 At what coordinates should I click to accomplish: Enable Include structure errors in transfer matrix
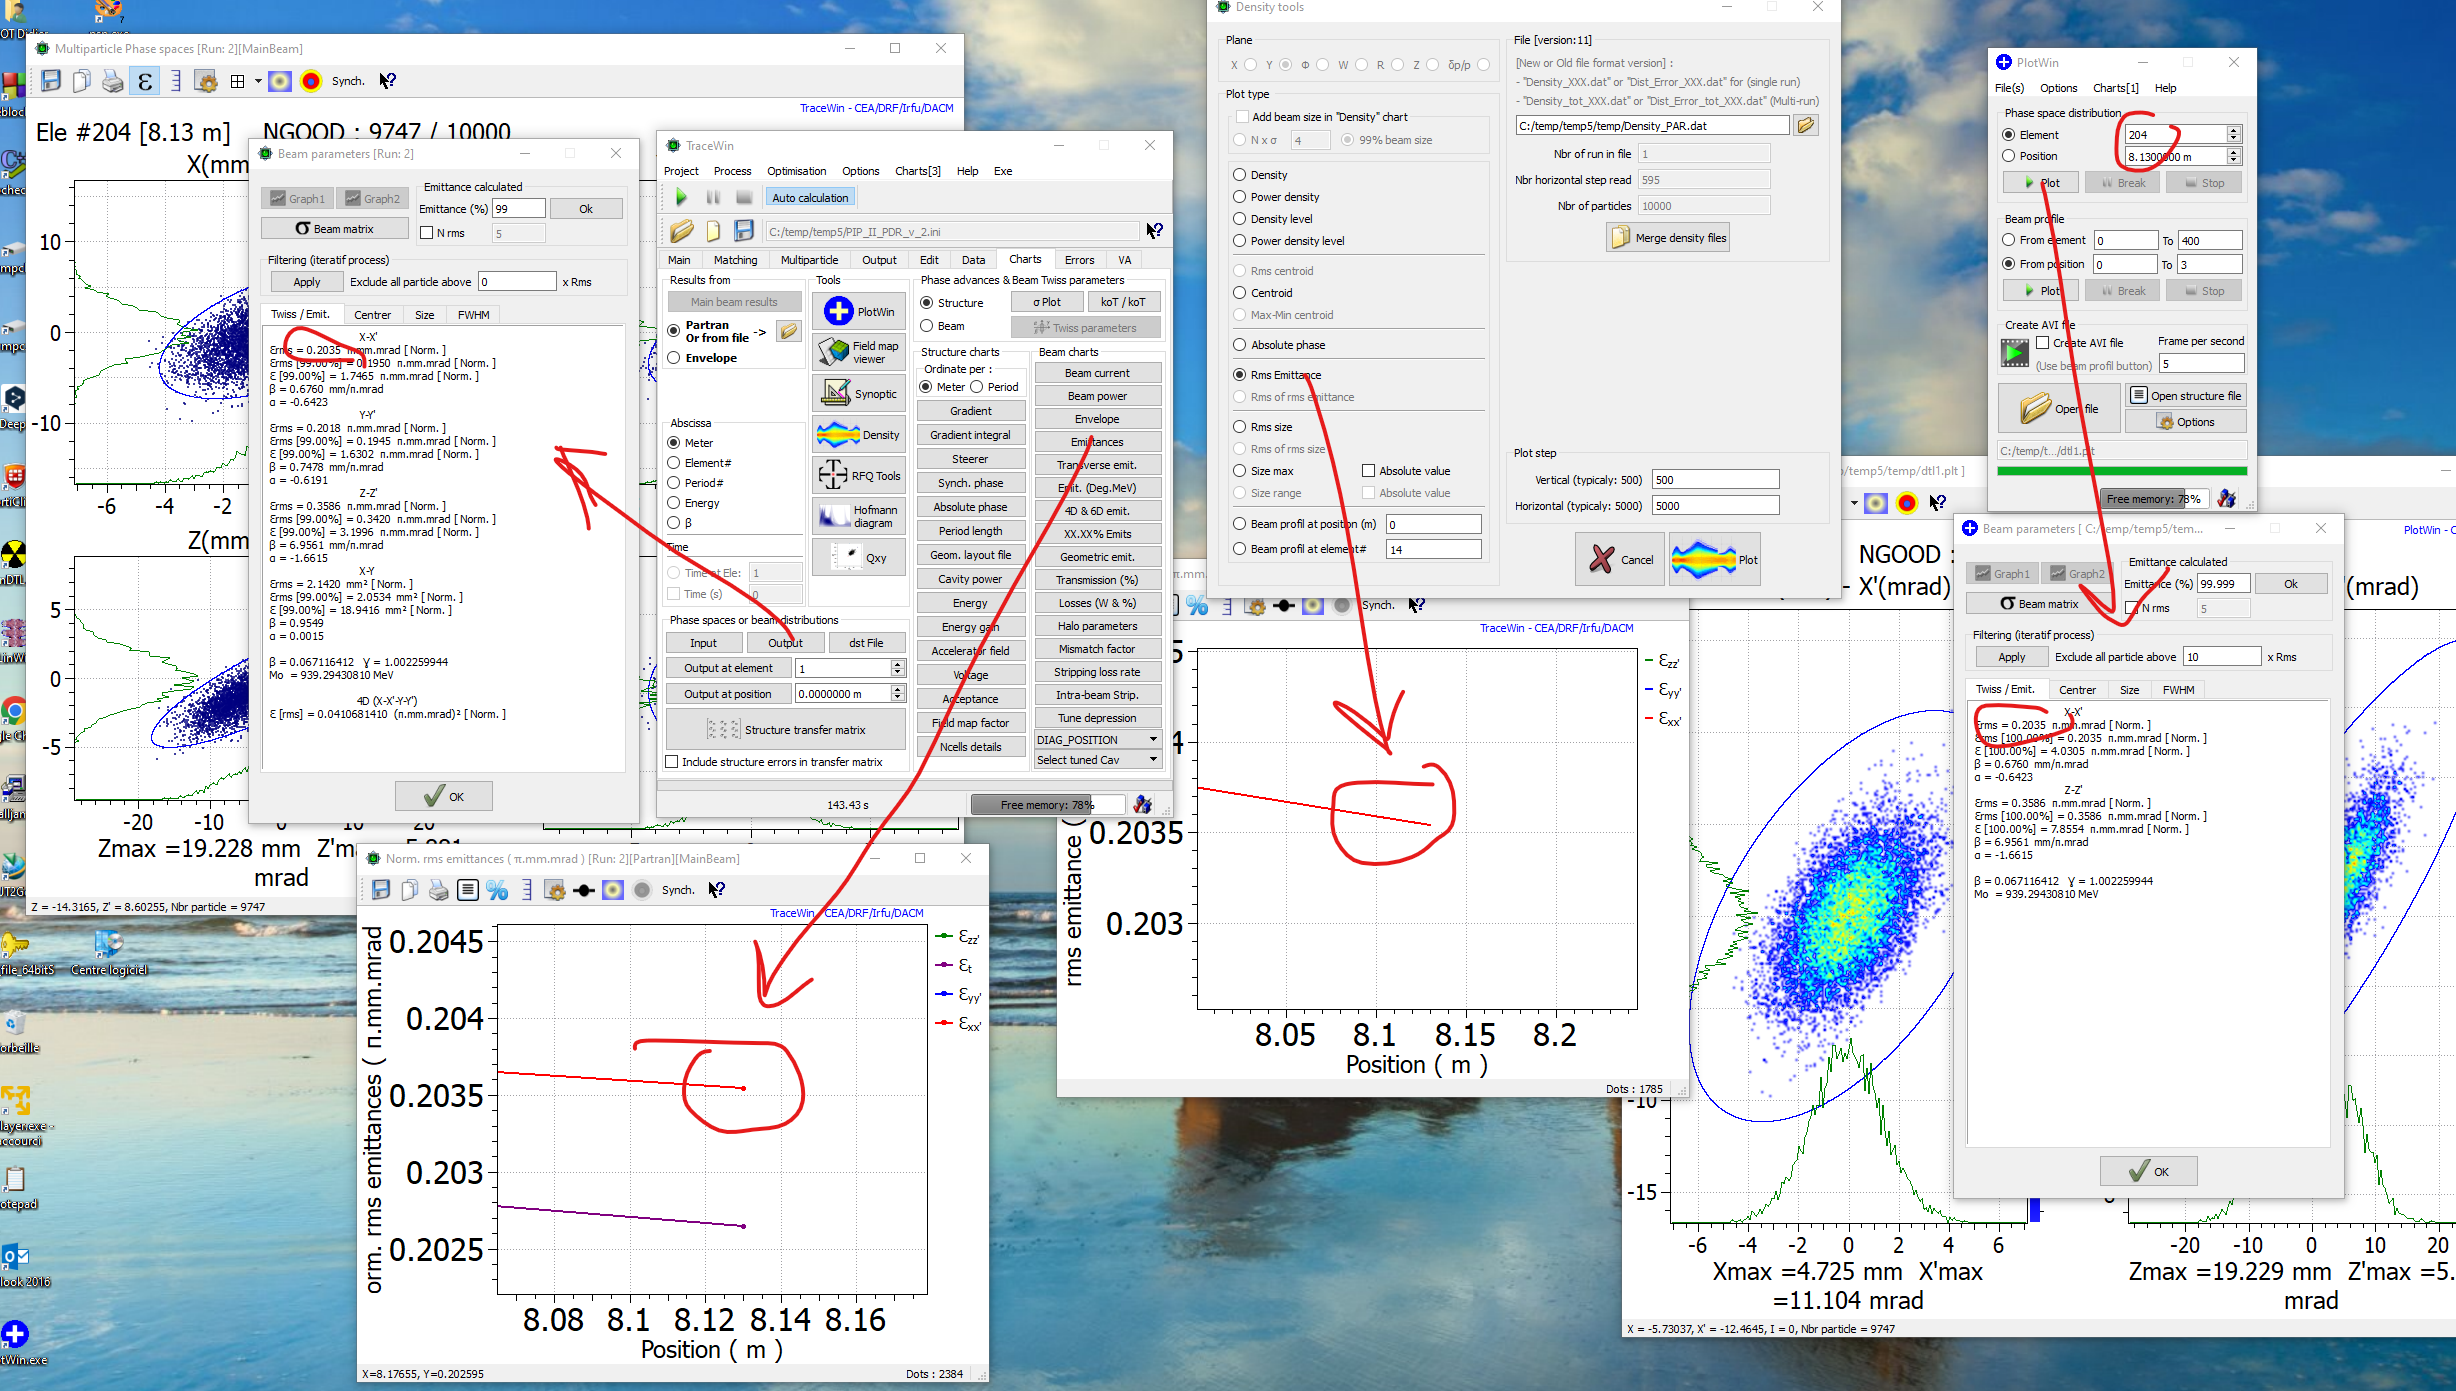[673, 762]
